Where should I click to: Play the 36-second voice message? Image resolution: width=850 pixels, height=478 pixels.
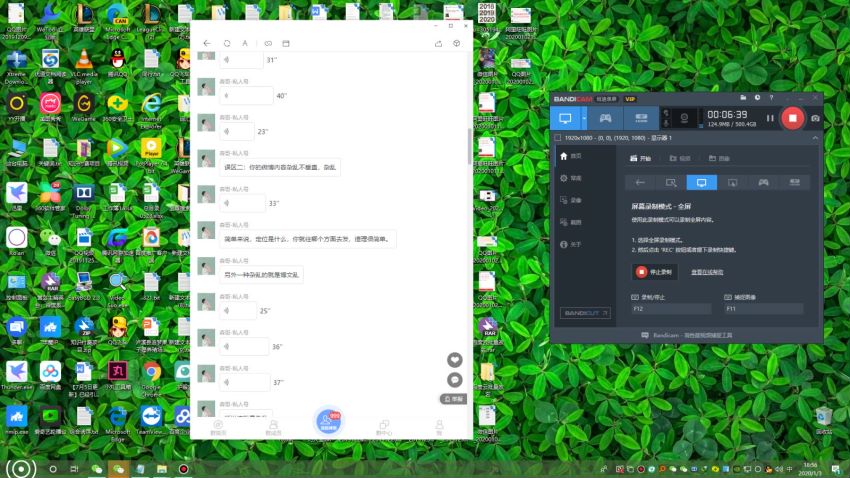(x=244, y=346)
